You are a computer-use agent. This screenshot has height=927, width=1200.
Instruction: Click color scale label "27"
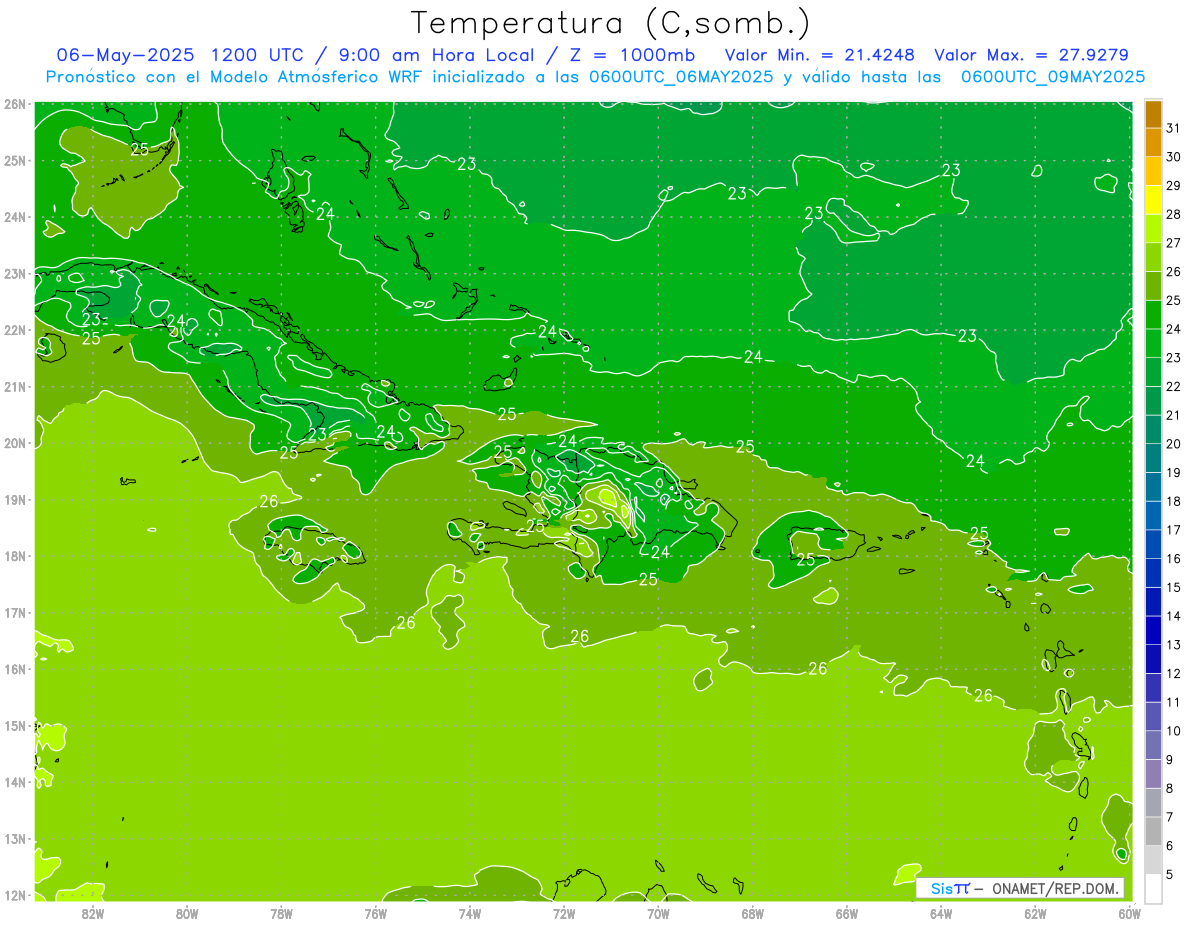pyautogui.click(x=1174, y=244)
